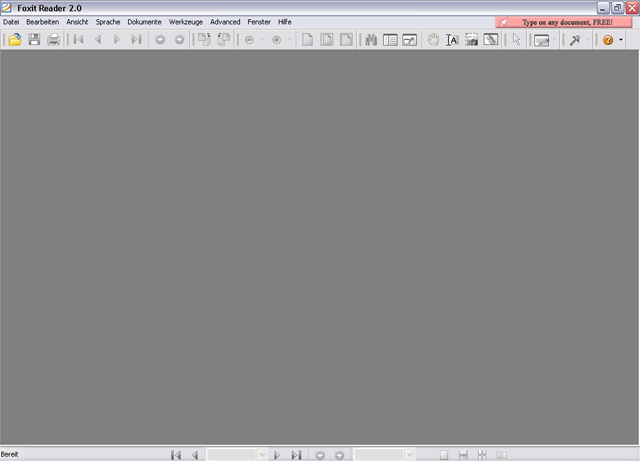Open the zoom out dropdown arrow
The width and height of the screenshot is (640, 461).
click(262, 40)
